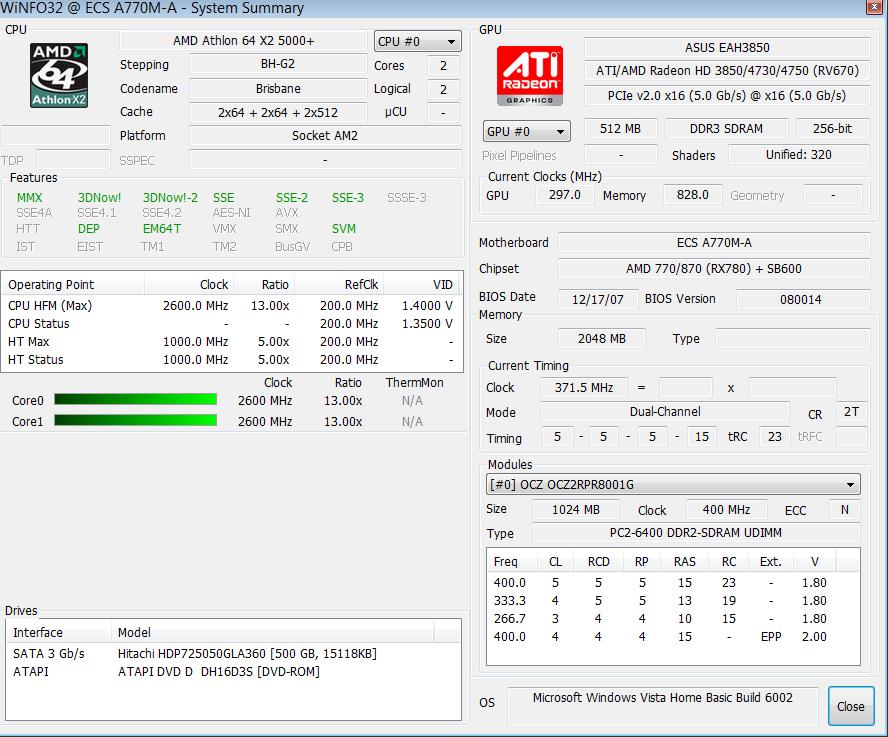
Task: Click the Motherboard ECS A770M-A field
Action: coord(714,242)
